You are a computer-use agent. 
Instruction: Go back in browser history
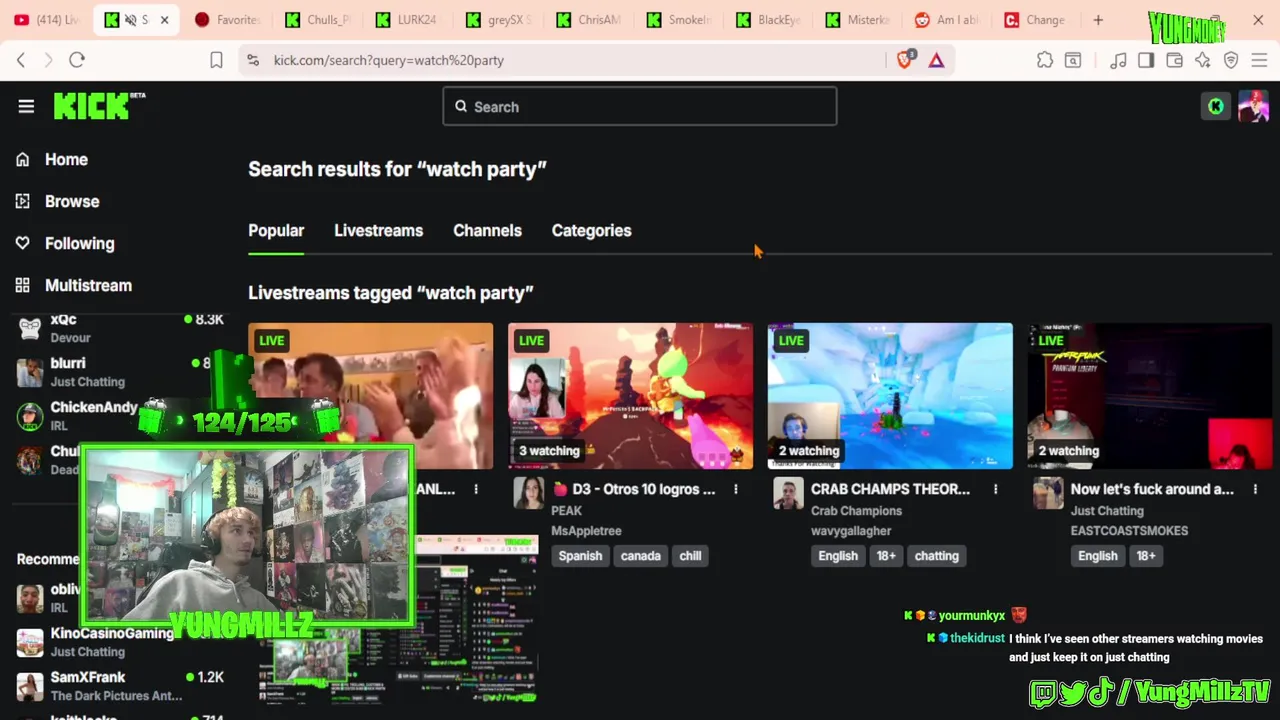pyautogui.click(x=21, y=60)
